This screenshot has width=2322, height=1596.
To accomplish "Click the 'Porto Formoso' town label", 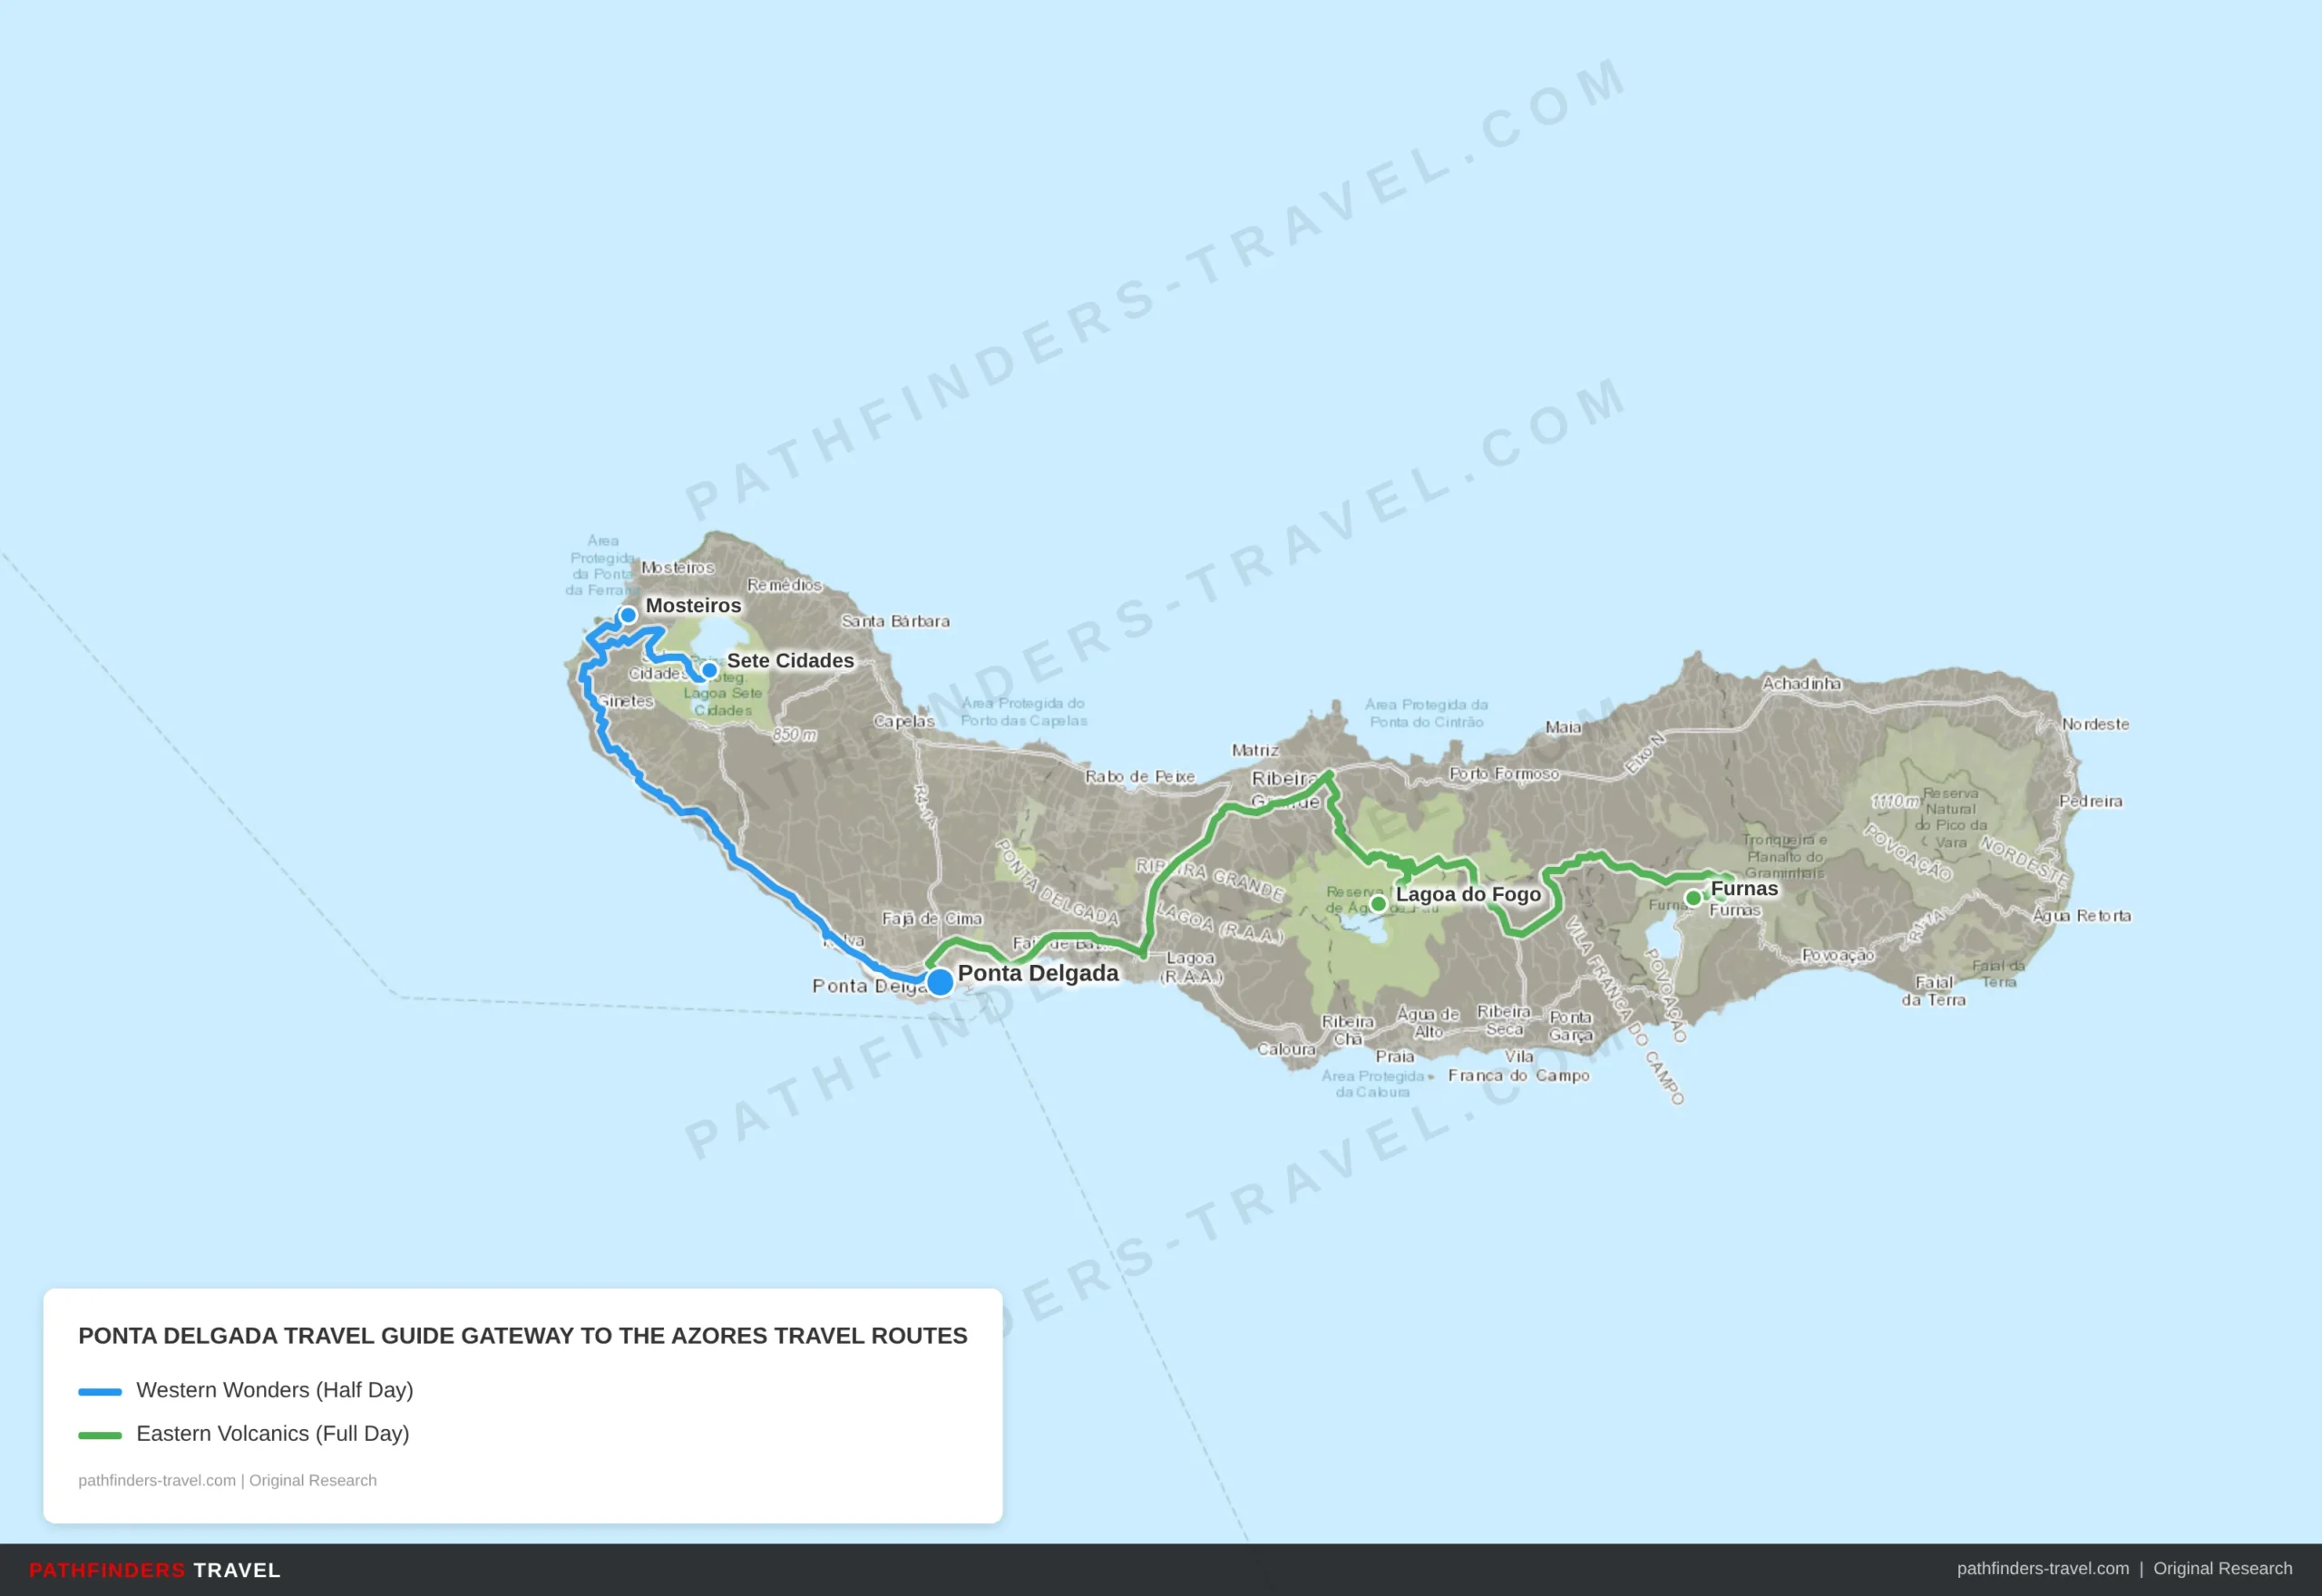I will point(1504,773).
